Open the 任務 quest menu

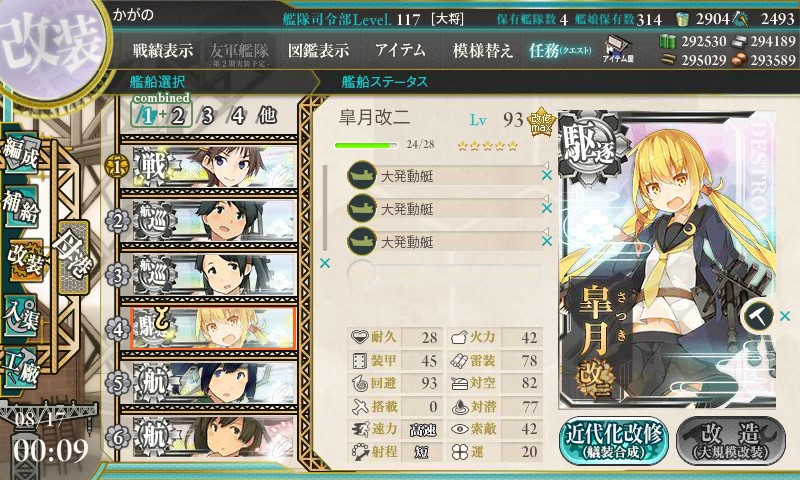[560, 50]
